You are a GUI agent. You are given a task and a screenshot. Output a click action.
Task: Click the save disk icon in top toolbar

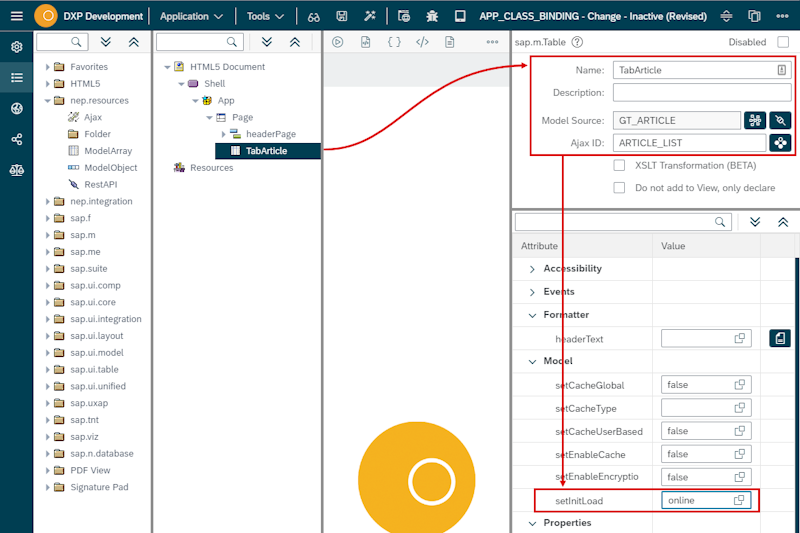coord(342,16)
